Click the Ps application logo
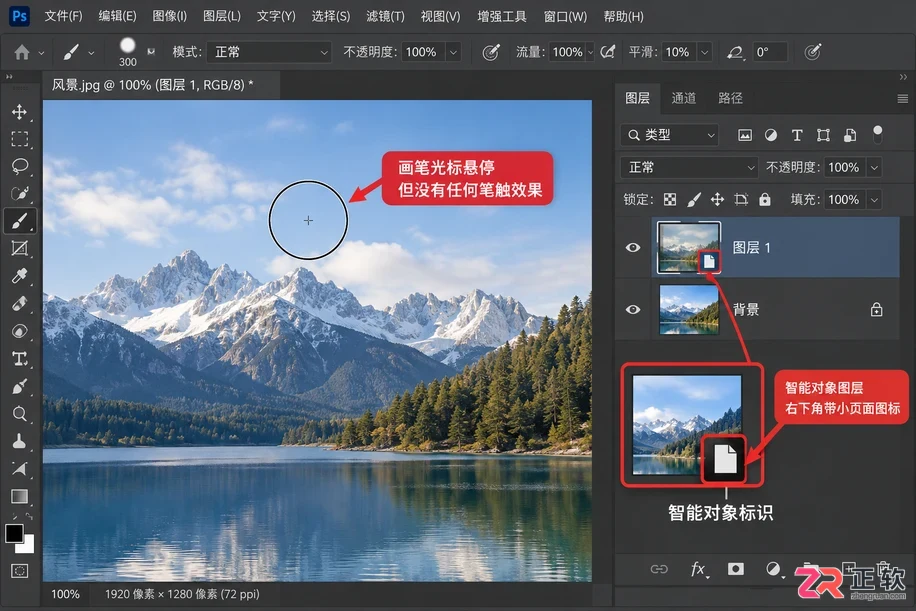Viewport: 916px width, 611px height. tap(19, 16)
